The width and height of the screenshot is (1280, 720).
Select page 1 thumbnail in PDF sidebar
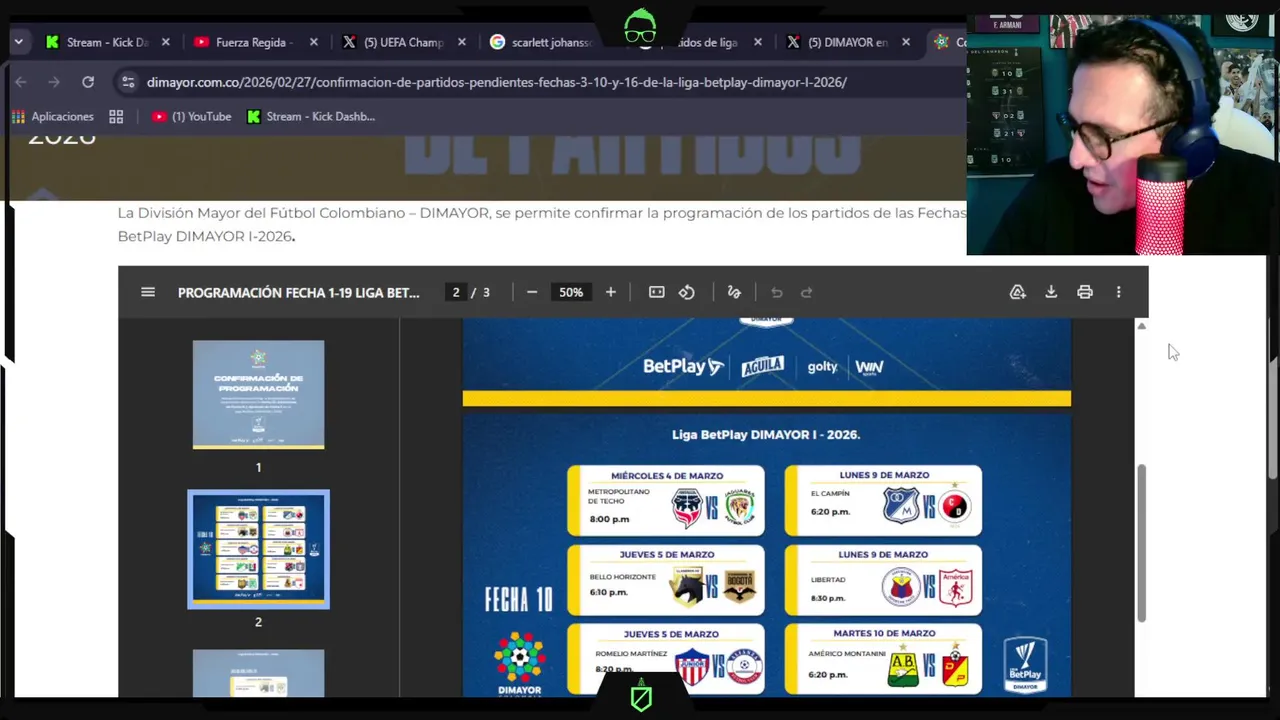258,395
